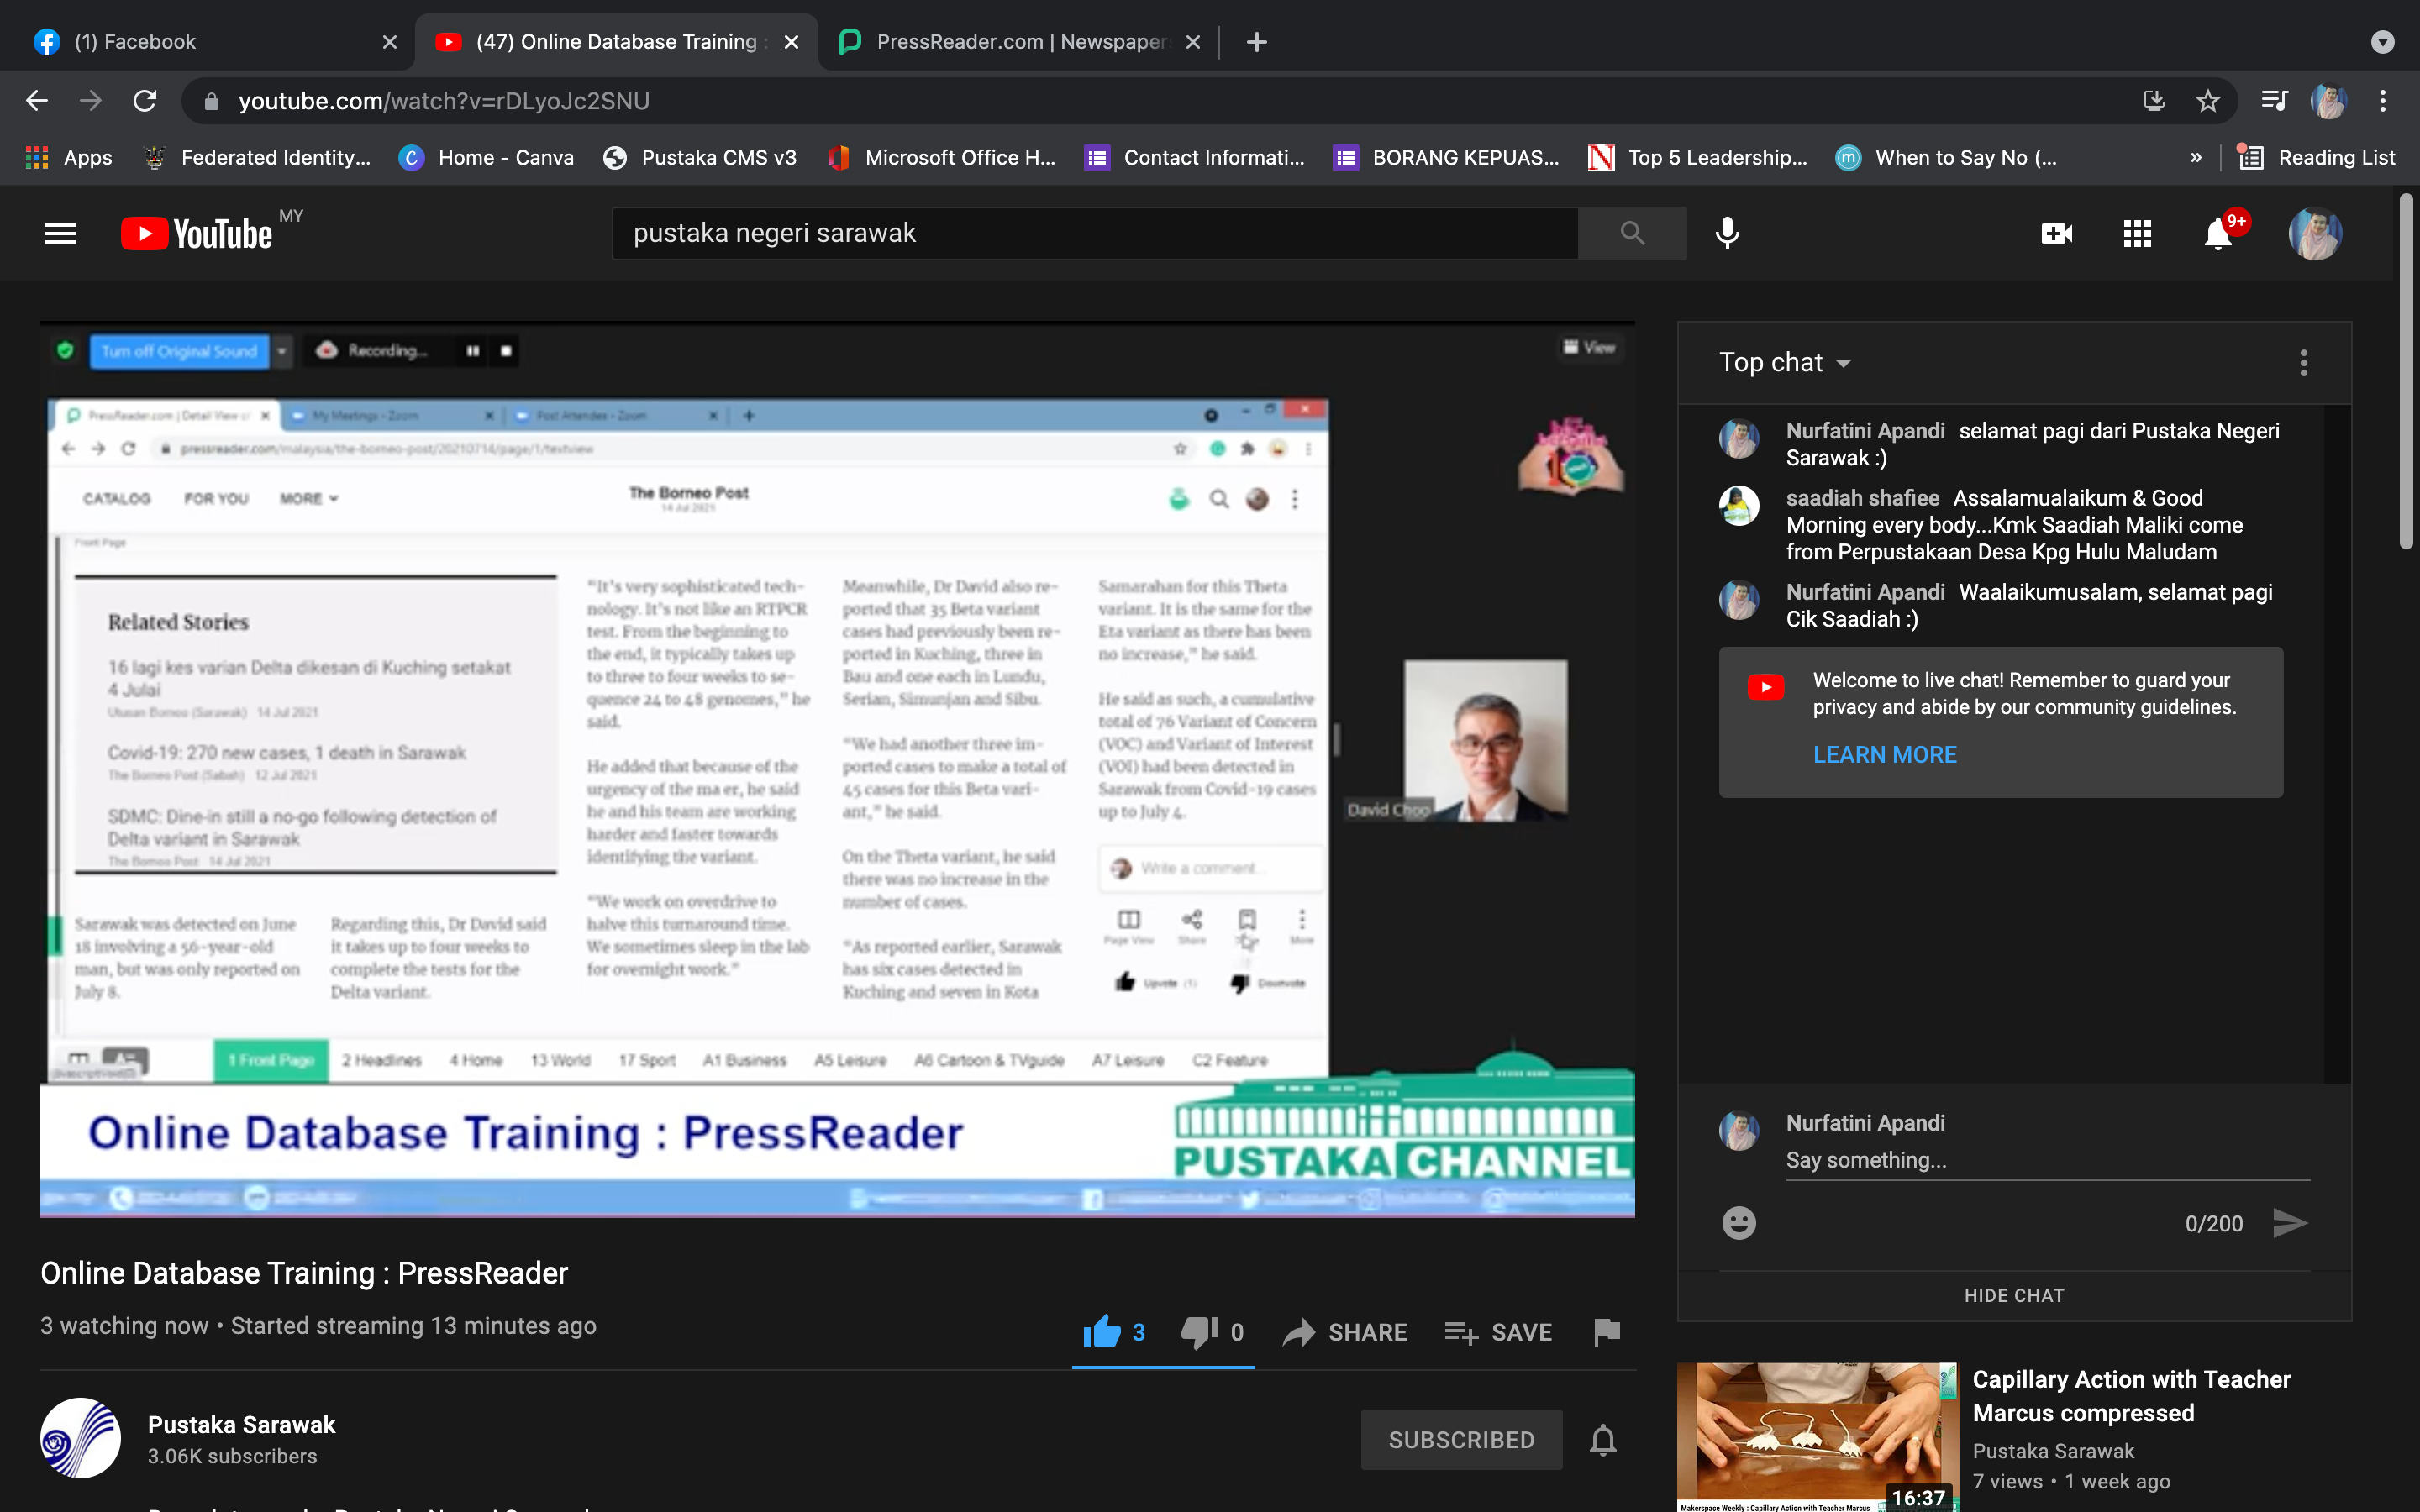Open the Apps bookmark shortcut
Screen dimensions: 2420x1512
tap(69, 158)
